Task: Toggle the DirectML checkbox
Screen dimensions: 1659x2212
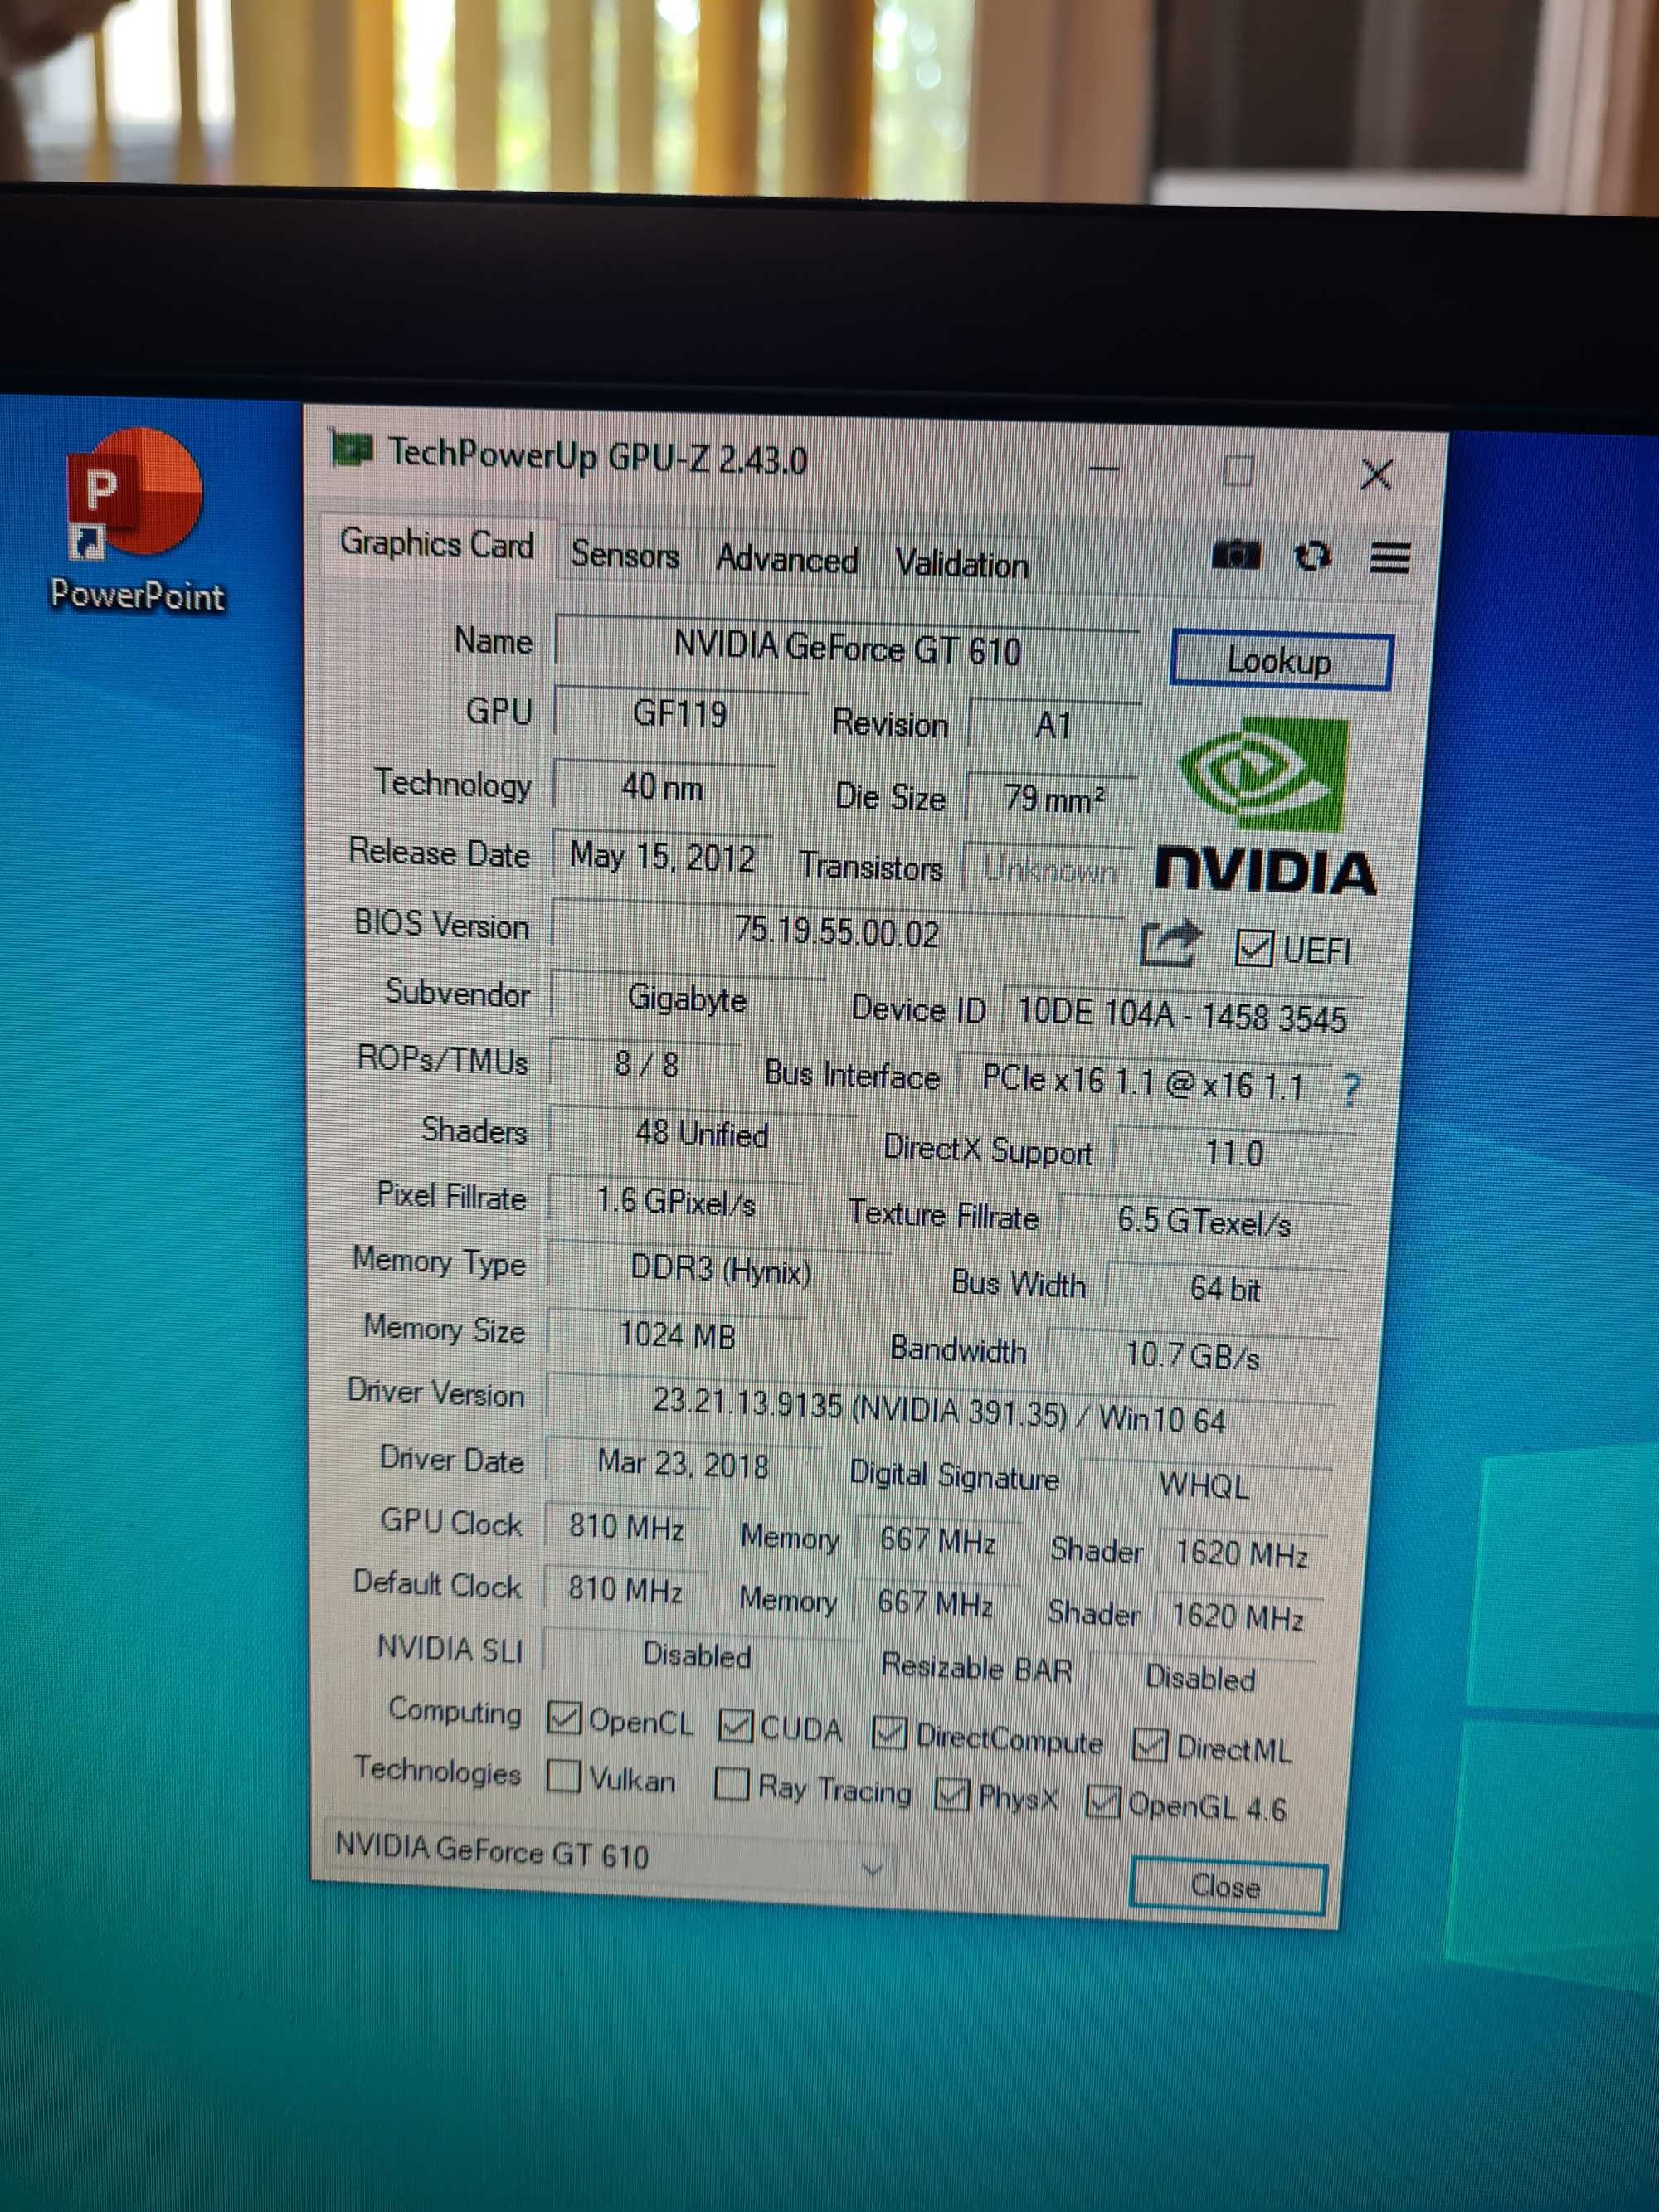Action: 1149,1745
